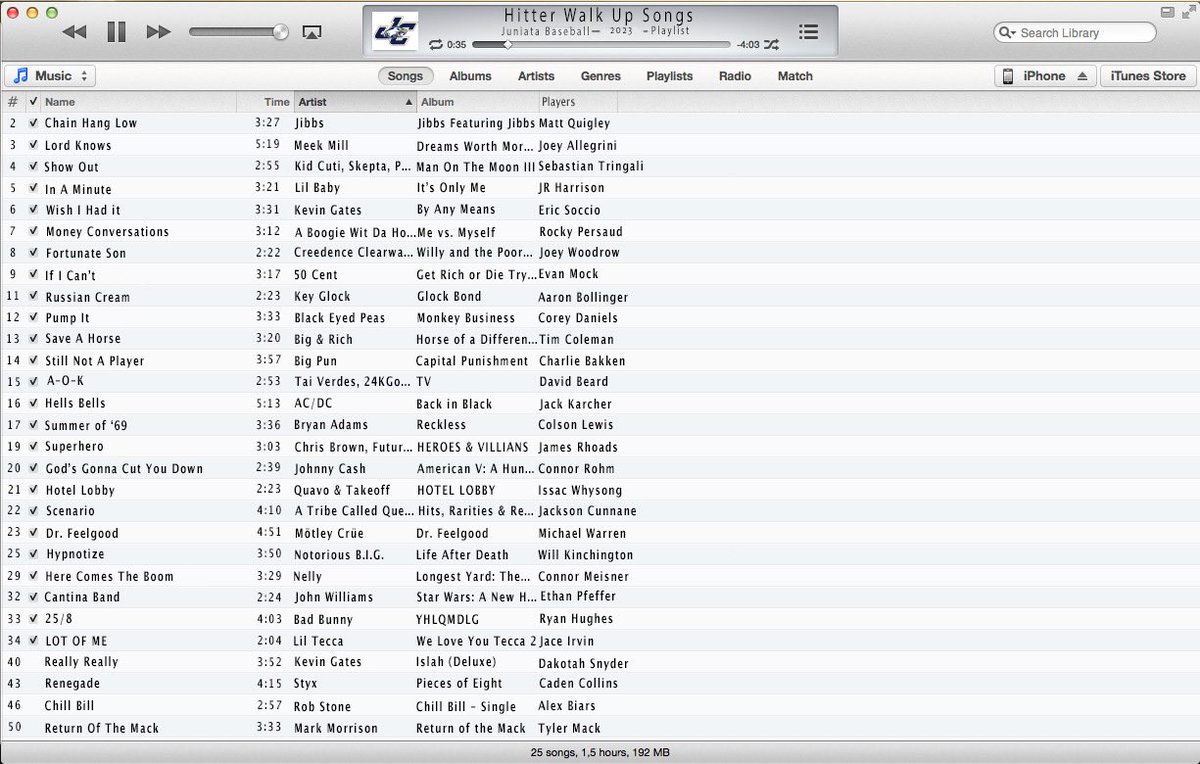Select the Summer of '69 song
Screen dimensions: 1200x764
pyautogui.click(x=85, y=425)
